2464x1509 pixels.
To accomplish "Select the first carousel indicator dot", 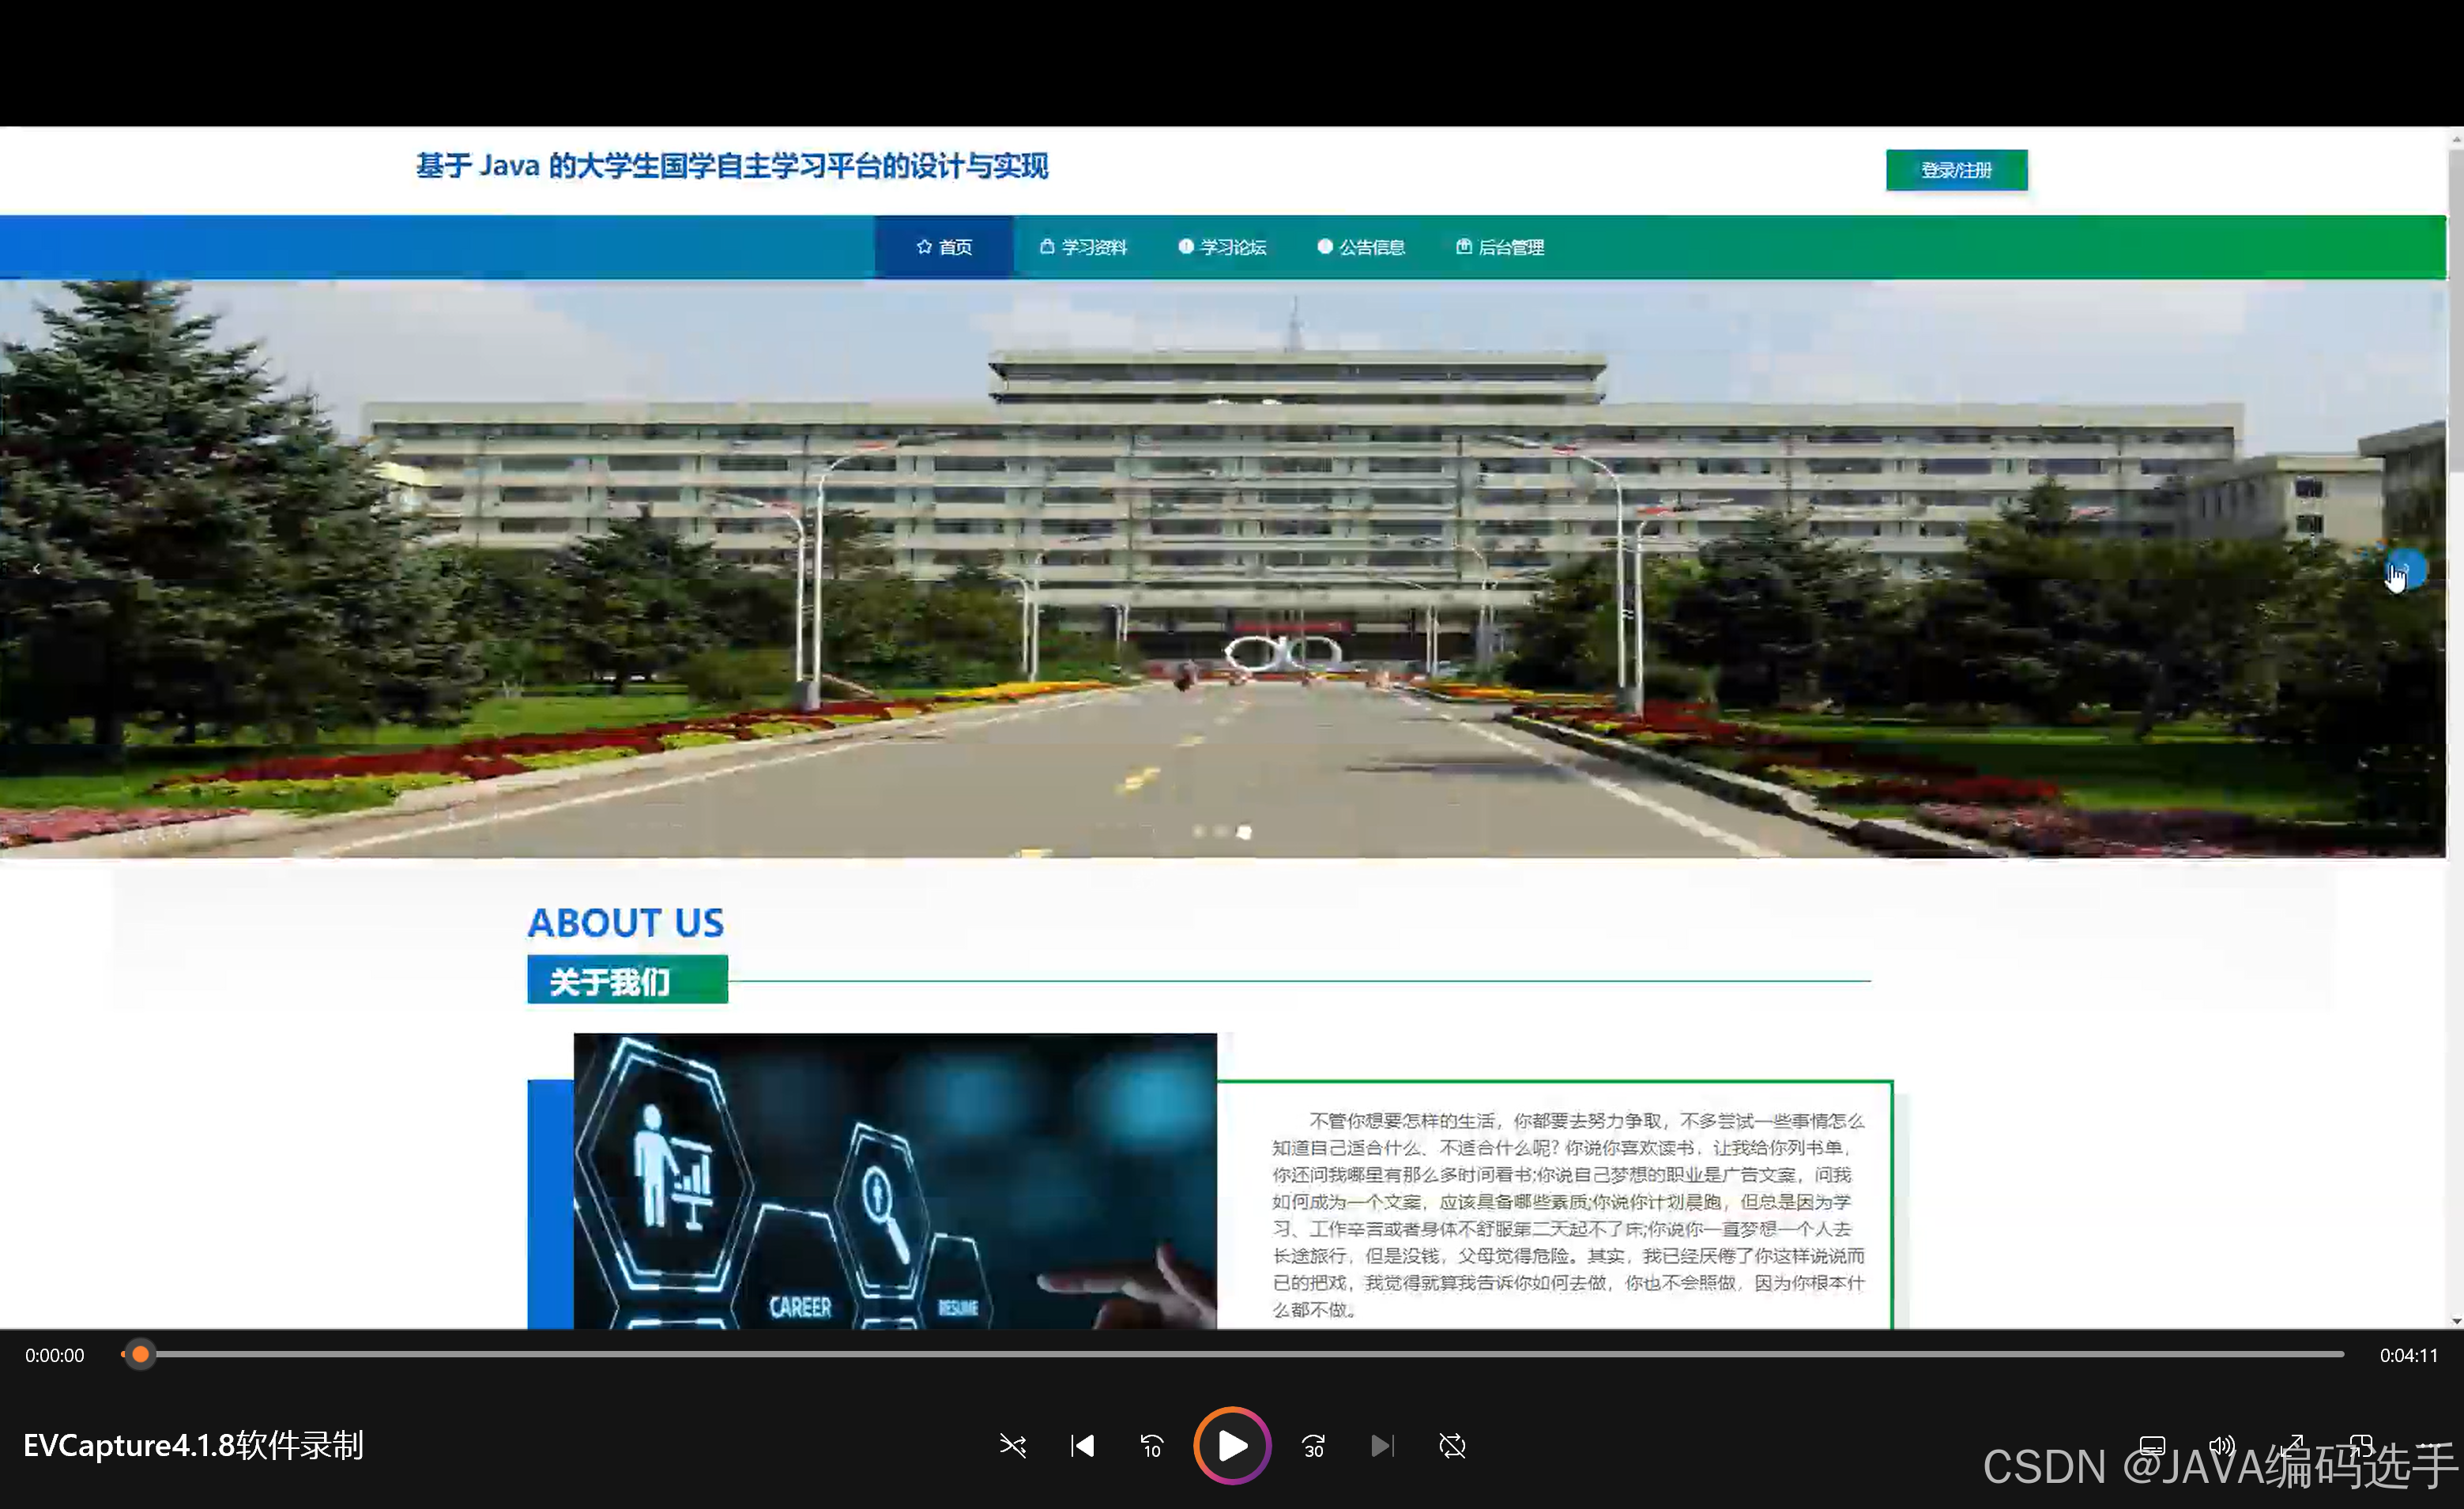I will coord(1198,831).
